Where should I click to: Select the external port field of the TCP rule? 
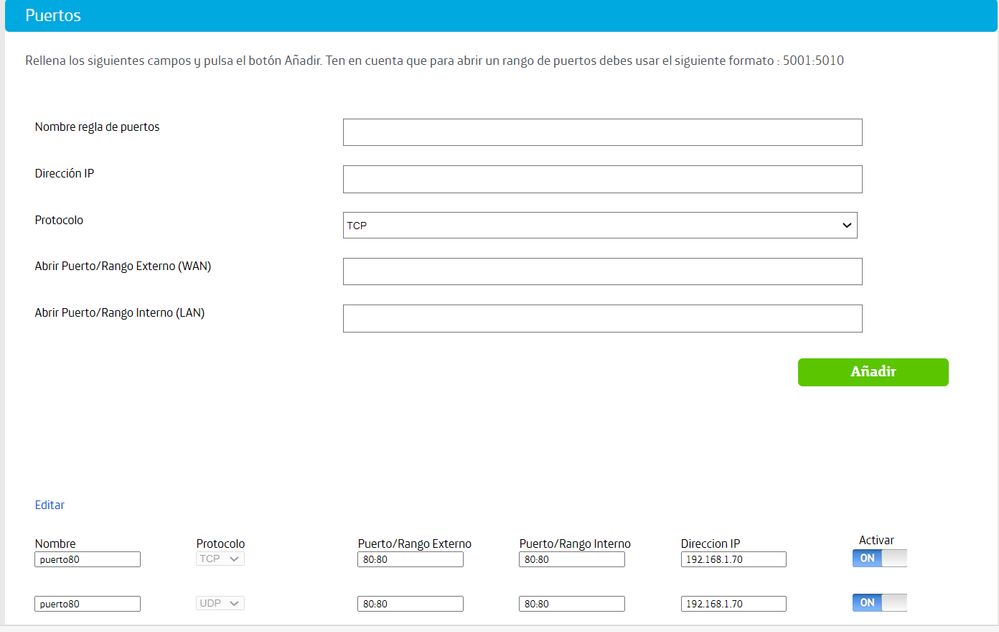click(x=410, y=560)
